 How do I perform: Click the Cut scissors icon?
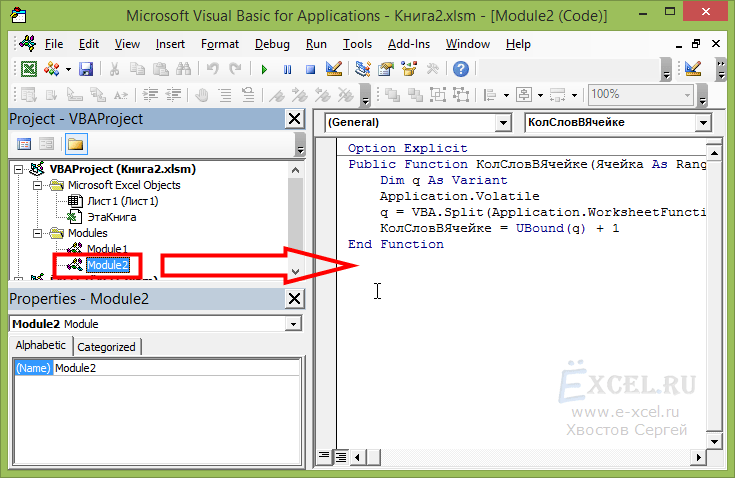[114, 69]
